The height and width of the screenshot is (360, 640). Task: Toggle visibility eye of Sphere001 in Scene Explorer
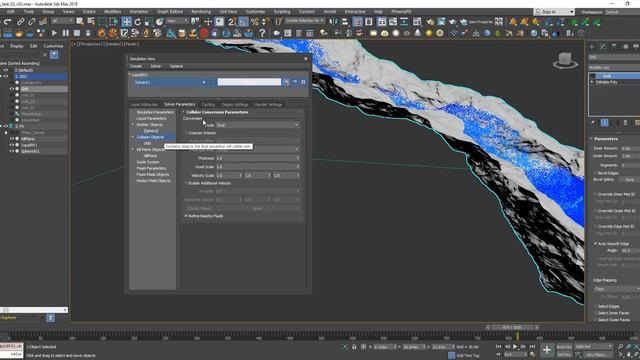pyautogui.click(x=12, y=151)
